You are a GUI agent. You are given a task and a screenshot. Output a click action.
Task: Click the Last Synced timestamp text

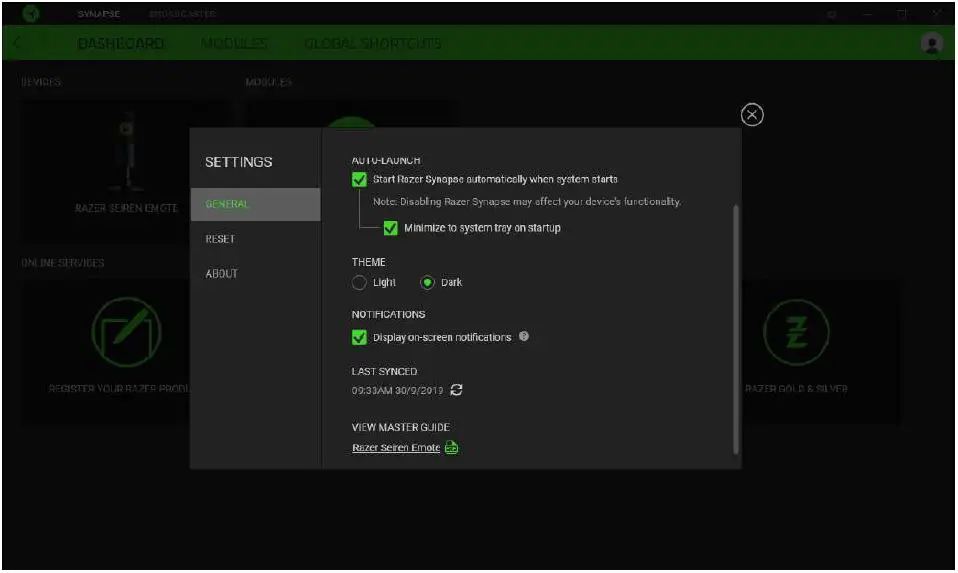pyautogui.click(x=397, y=390)
